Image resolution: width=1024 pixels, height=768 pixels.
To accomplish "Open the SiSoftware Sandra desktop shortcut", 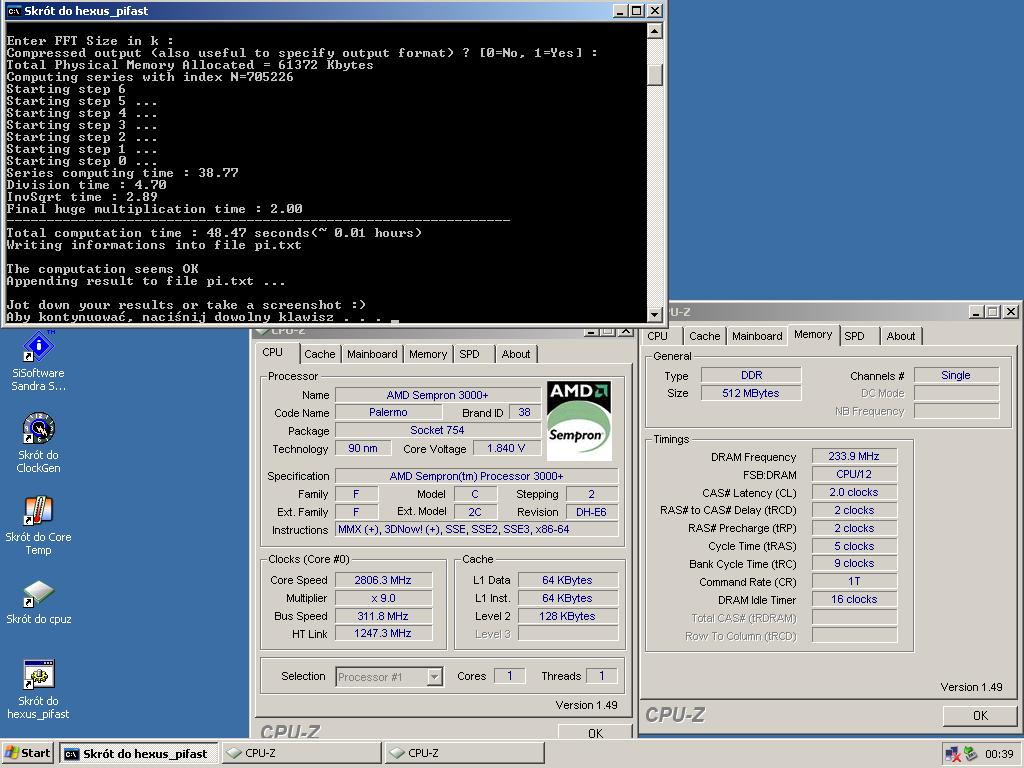I will click(x=39, y=361).
